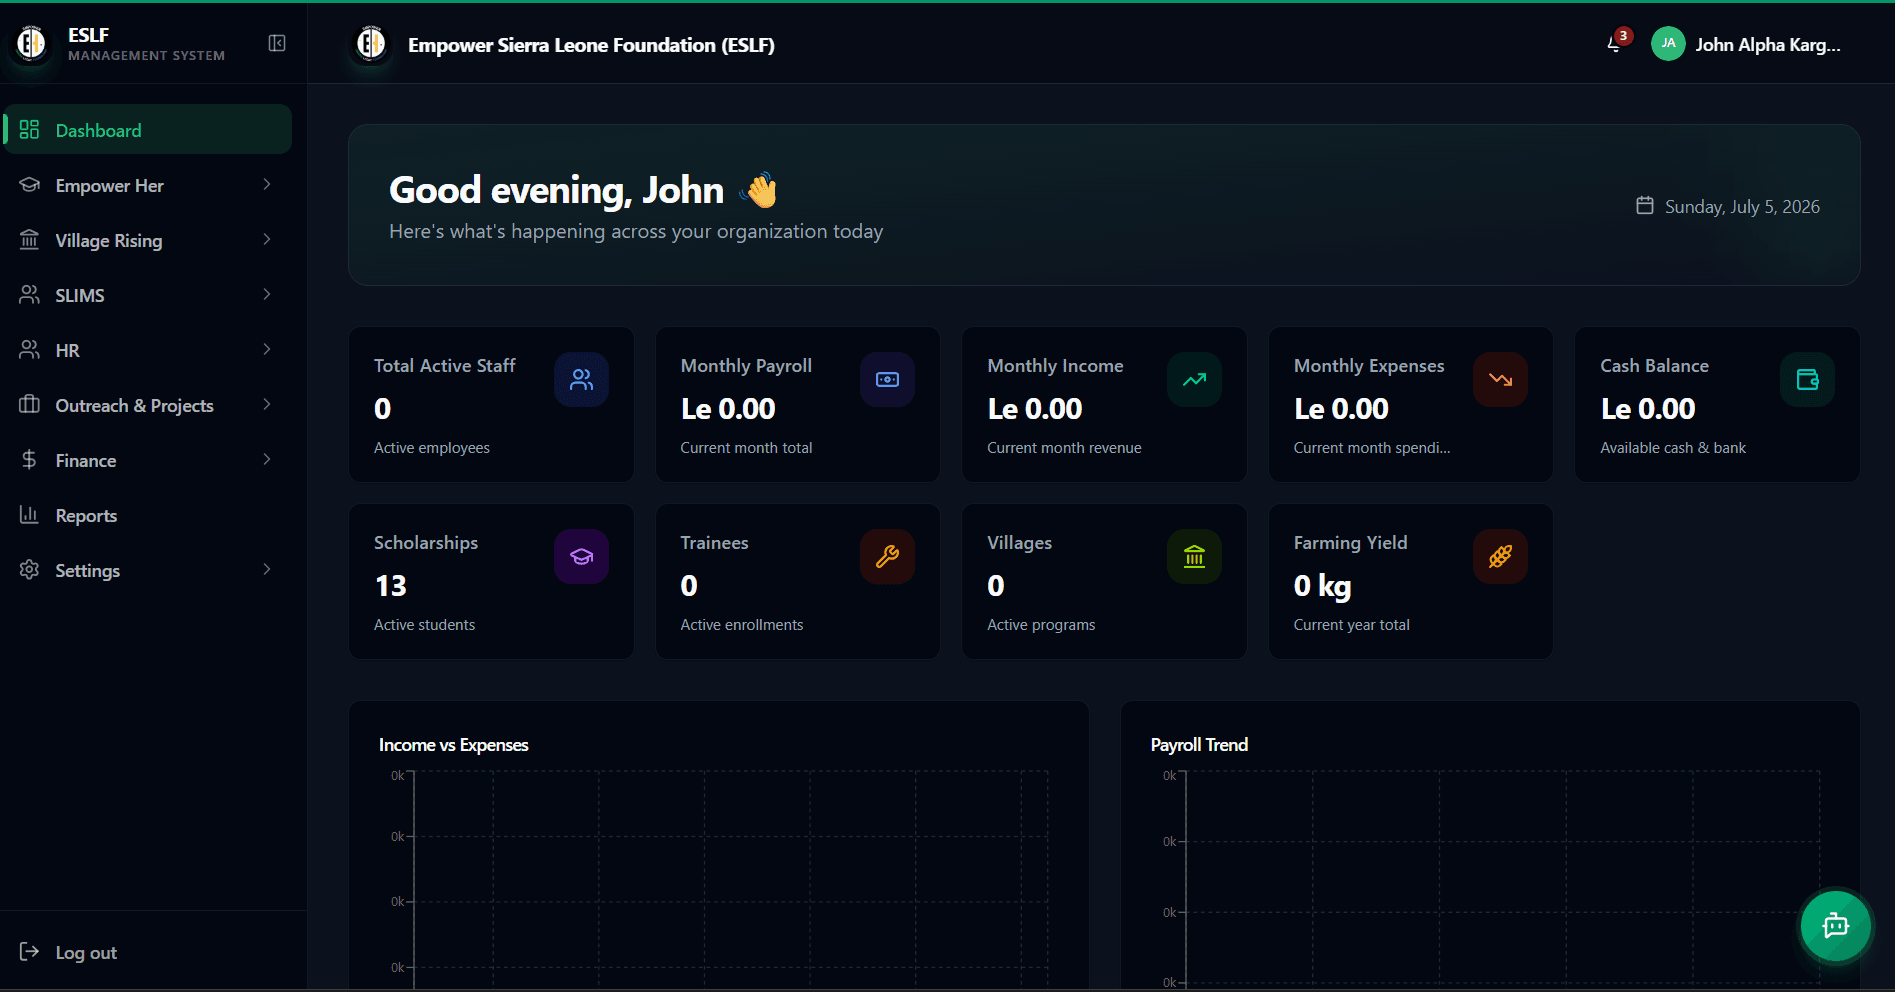Open the Settings menu label
Screen dimensions: 1895x992
pos(87,570)
